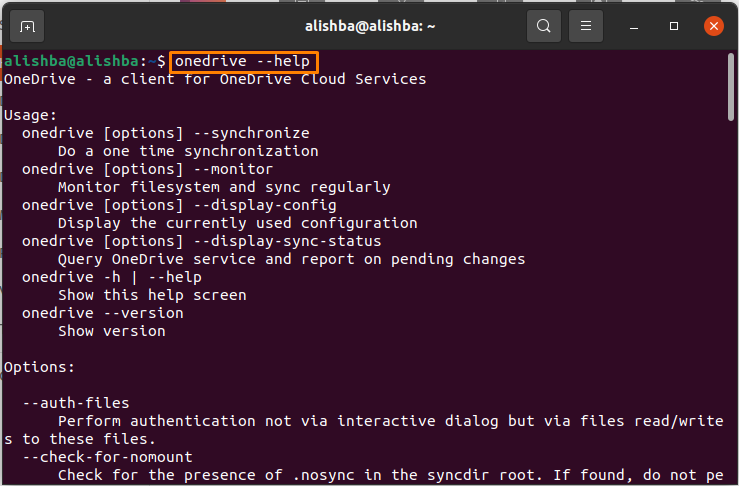739x486 pixels.
Task: Click the --display-config usage line
Action: pyautogui.click(x=179, y=206)
